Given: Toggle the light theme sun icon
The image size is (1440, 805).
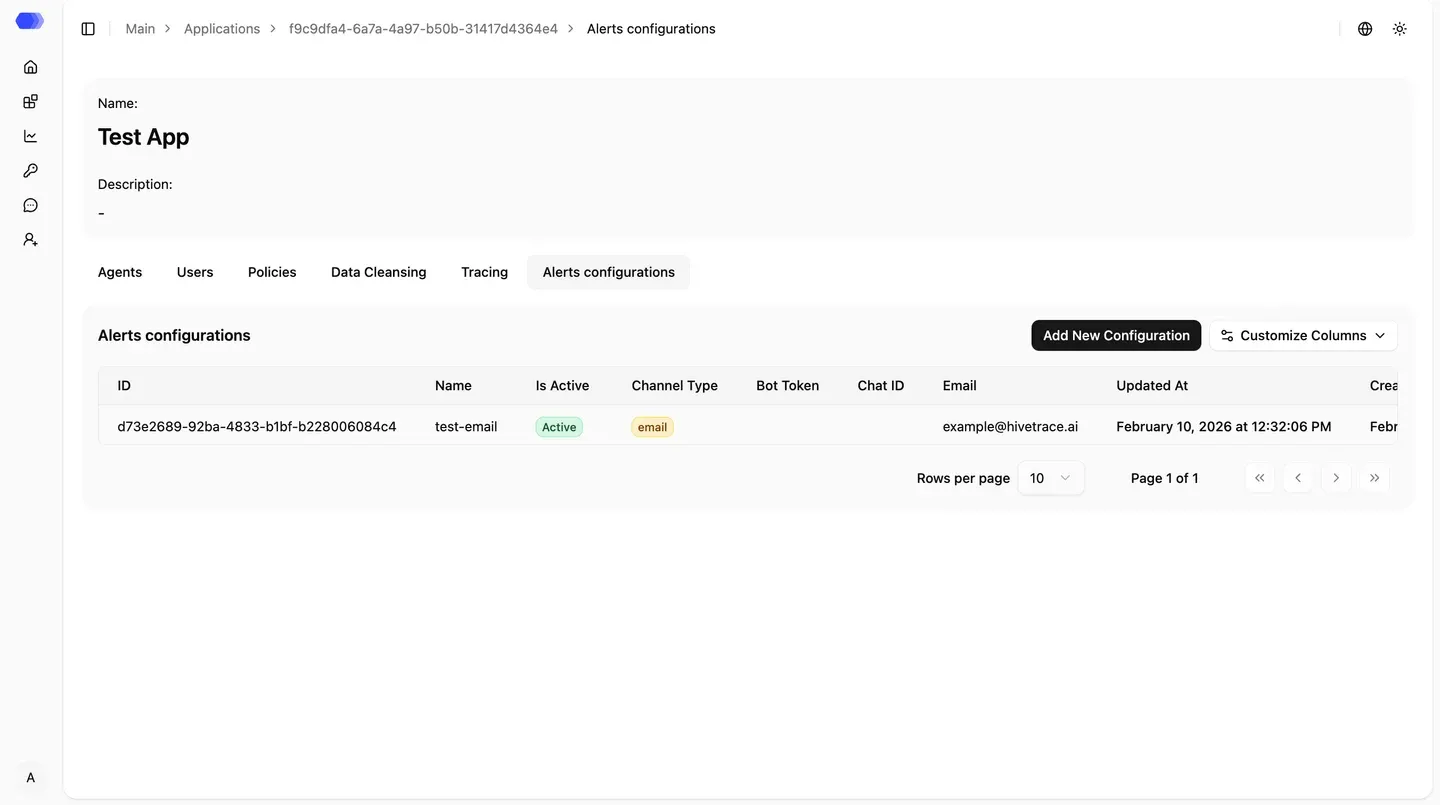Looking at the screenshot, I should click(1400, 29).
